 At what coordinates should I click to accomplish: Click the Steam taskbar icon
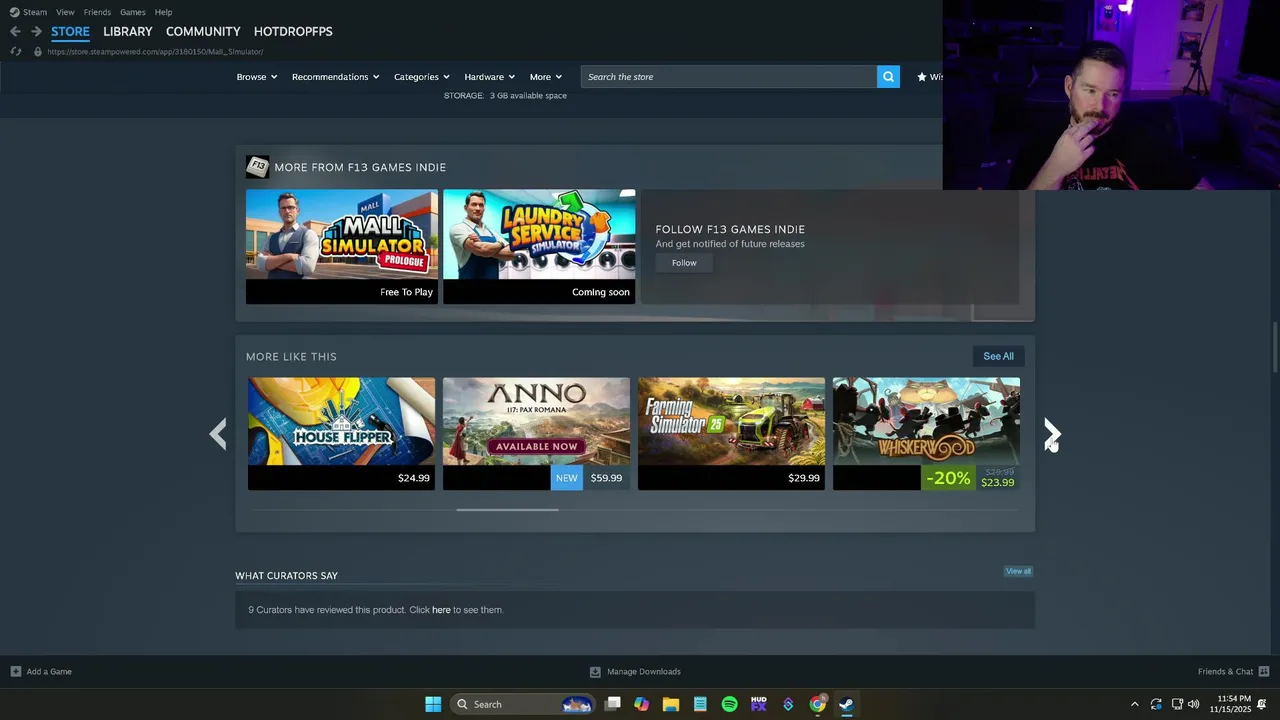846,704
